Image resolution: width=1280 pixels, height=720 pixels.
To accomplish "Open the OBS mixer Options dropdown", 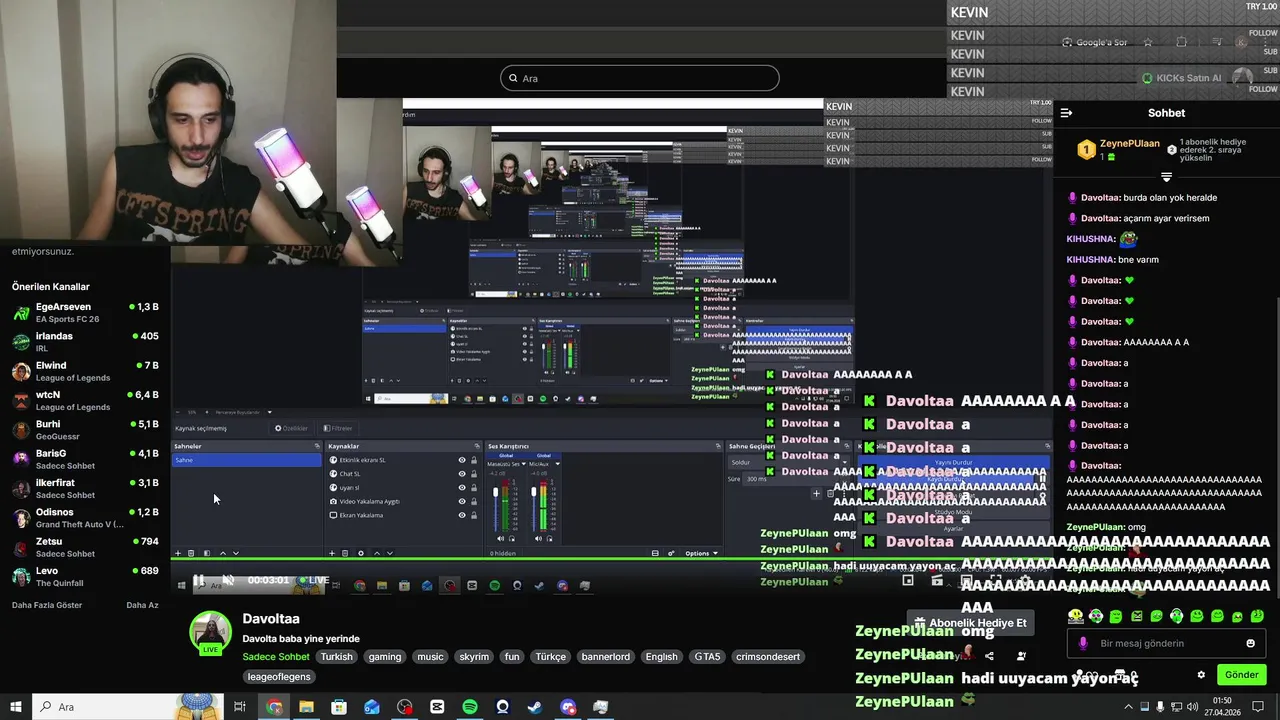I will [x=700, y=553].
